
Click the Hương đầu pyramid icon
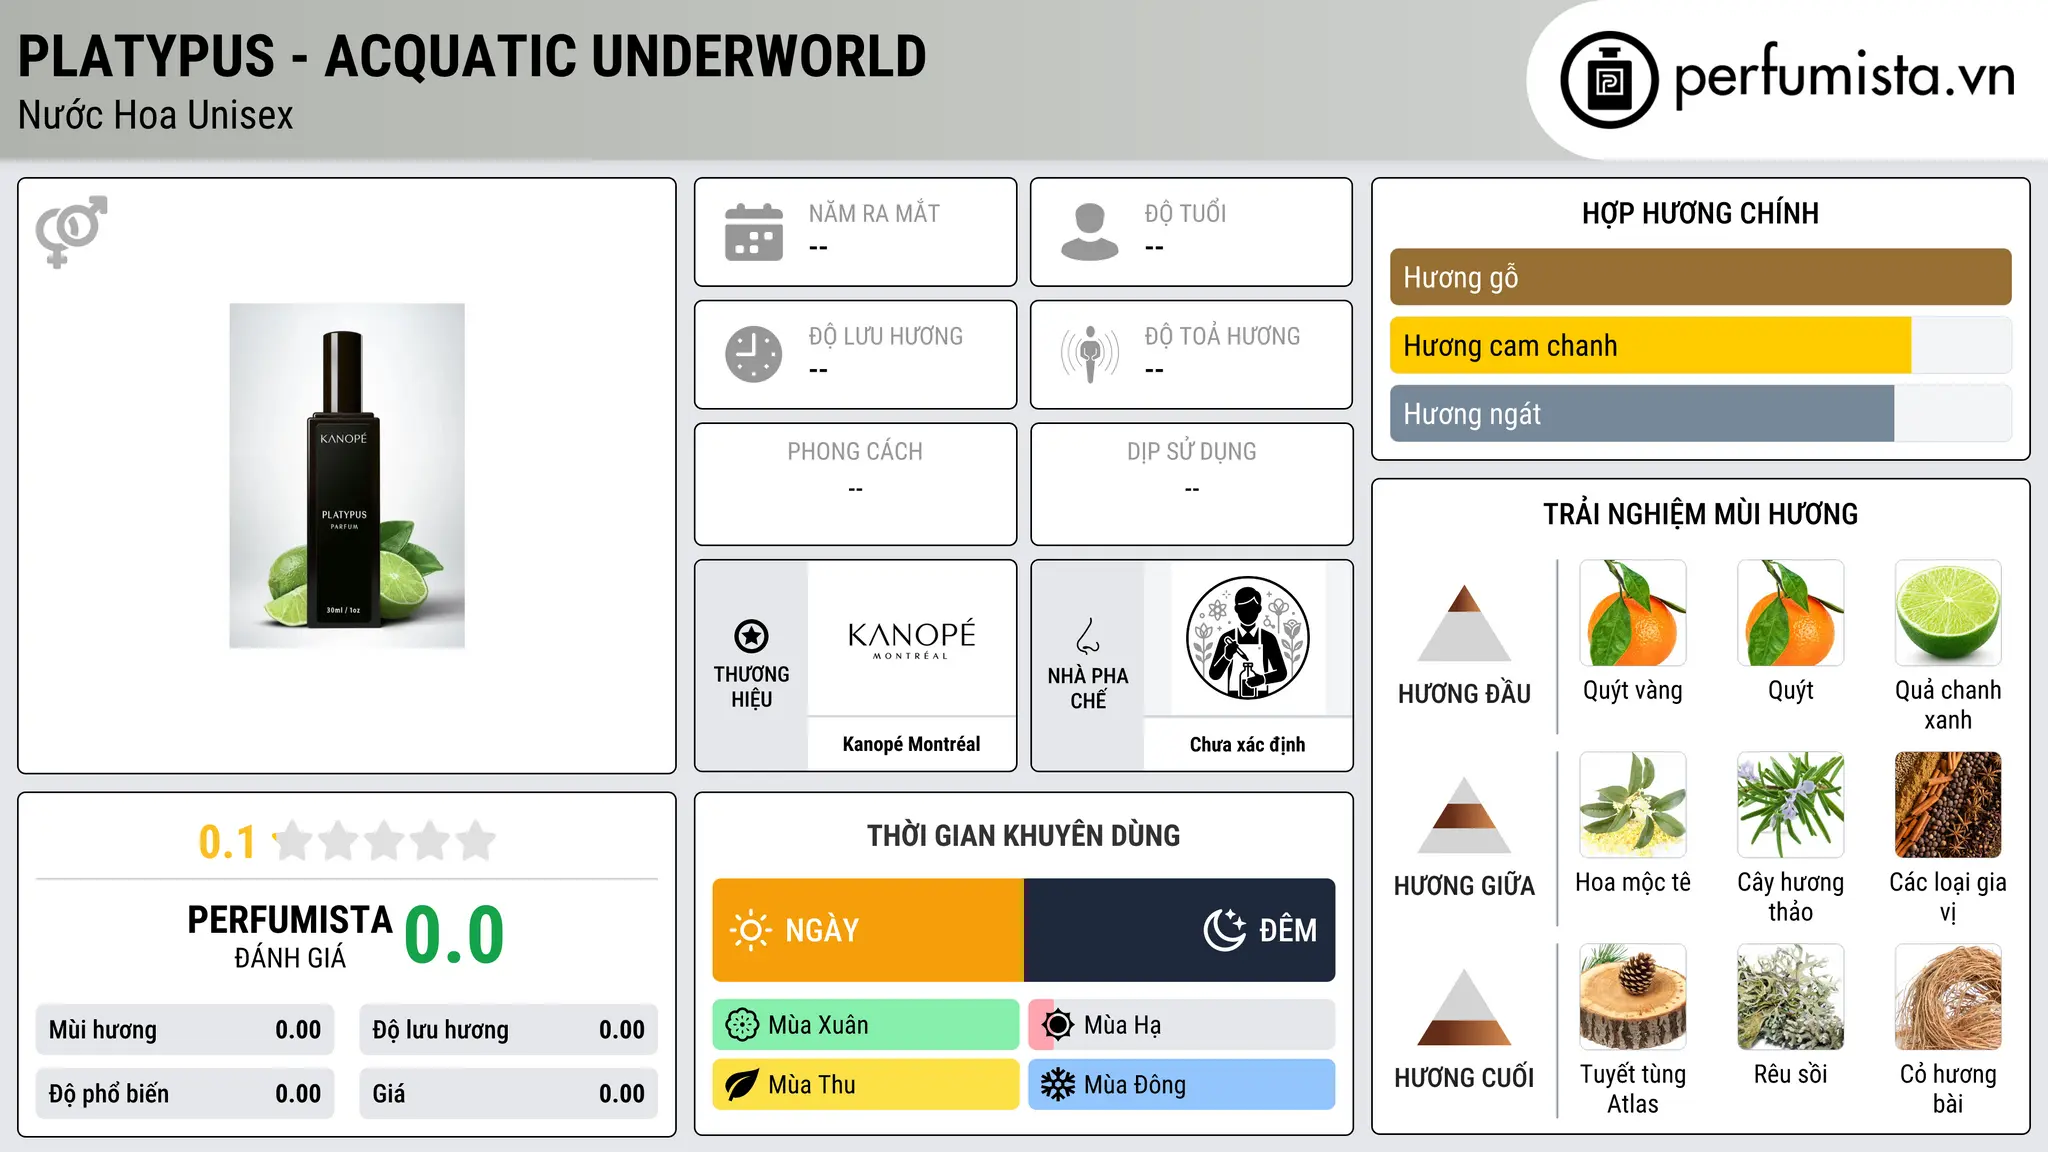(1464, 623)
